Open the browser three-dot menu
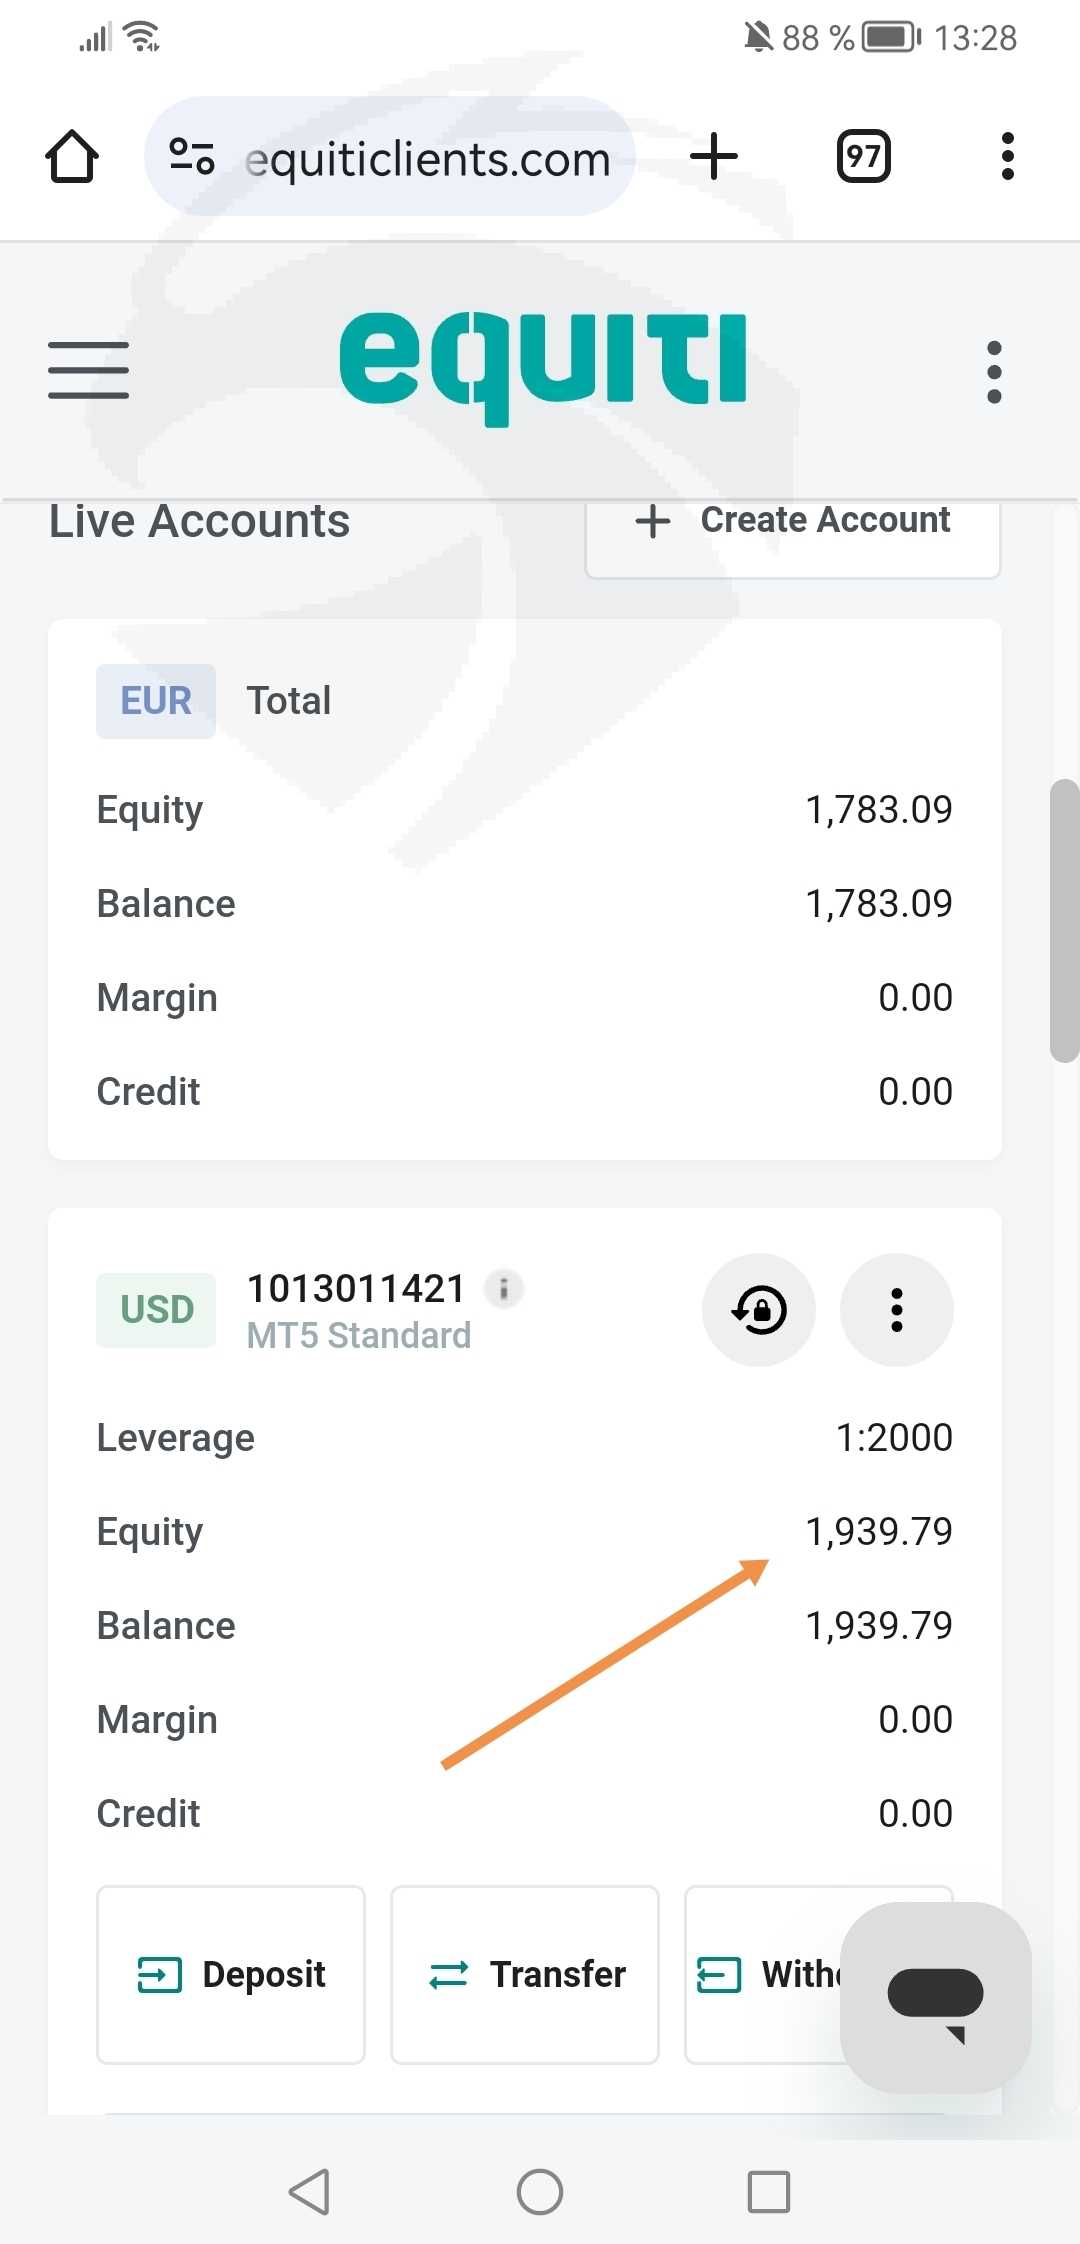This screenshot has height=2244, width=1080. pos(1008,157)
